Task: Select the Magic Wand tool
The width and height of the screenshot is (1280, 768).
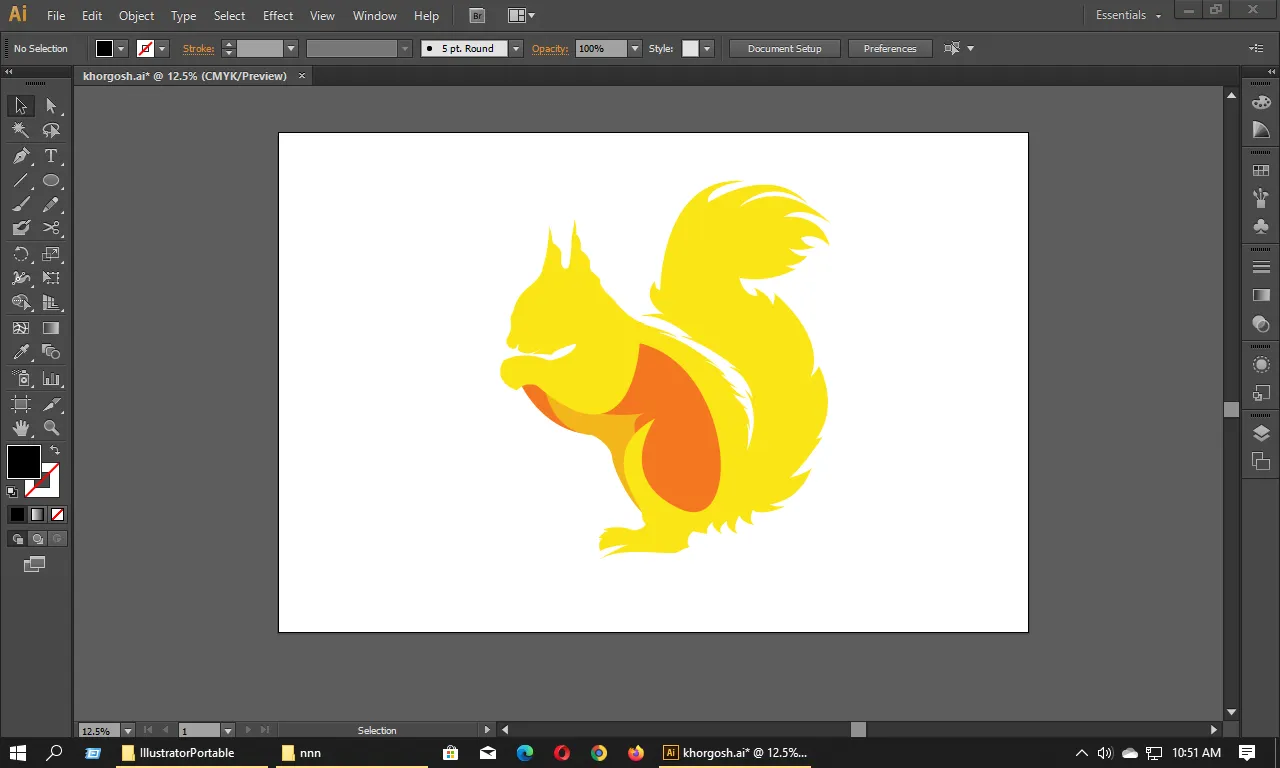Action: point(21,130)
